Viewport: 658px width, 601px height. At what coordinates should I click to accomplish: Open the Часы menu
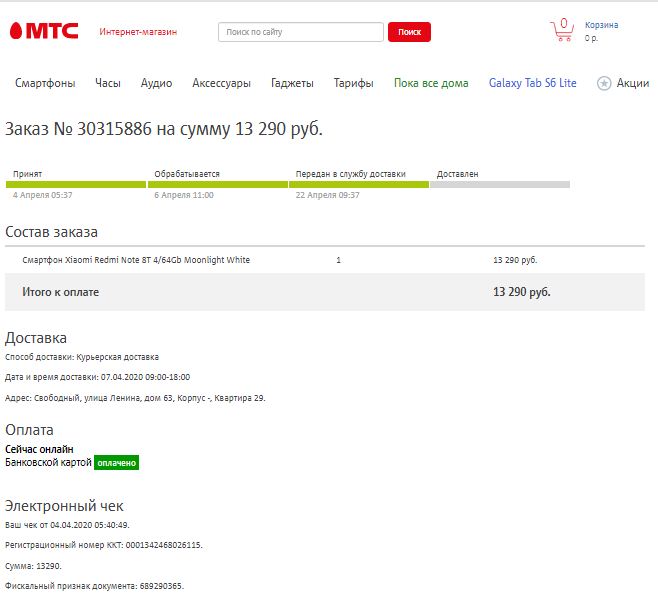pos(108,83)
